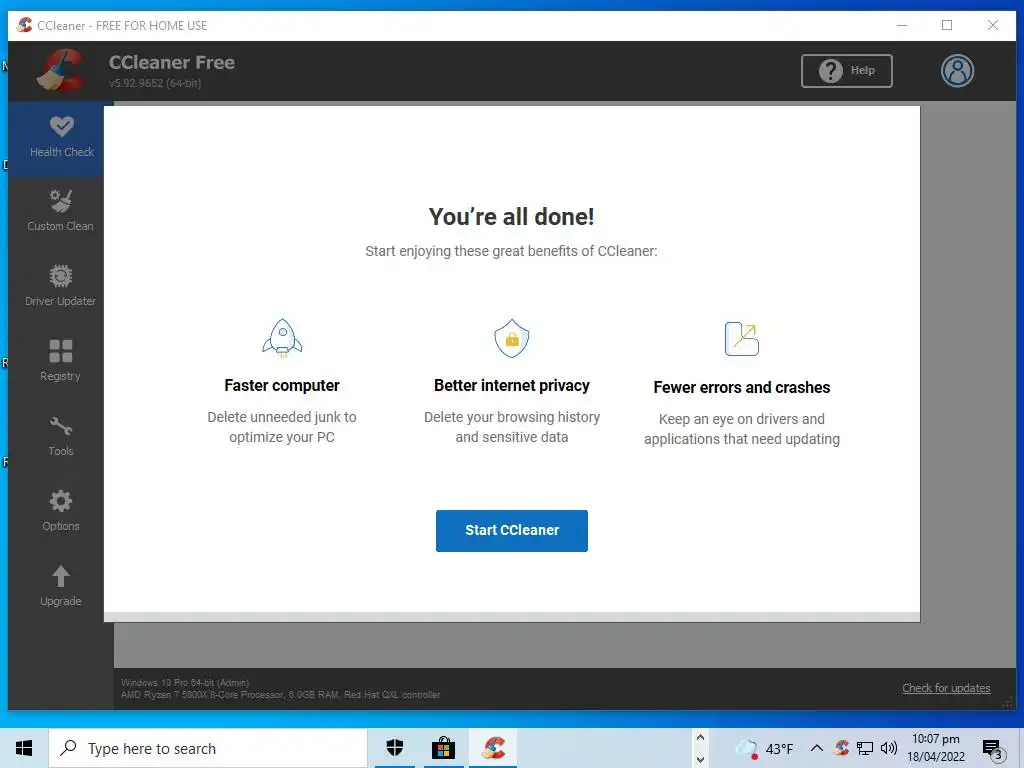Click the Fewer errors and crashes icon
This screenshot has width=1024, height=768.
click(x=741, y=339)
